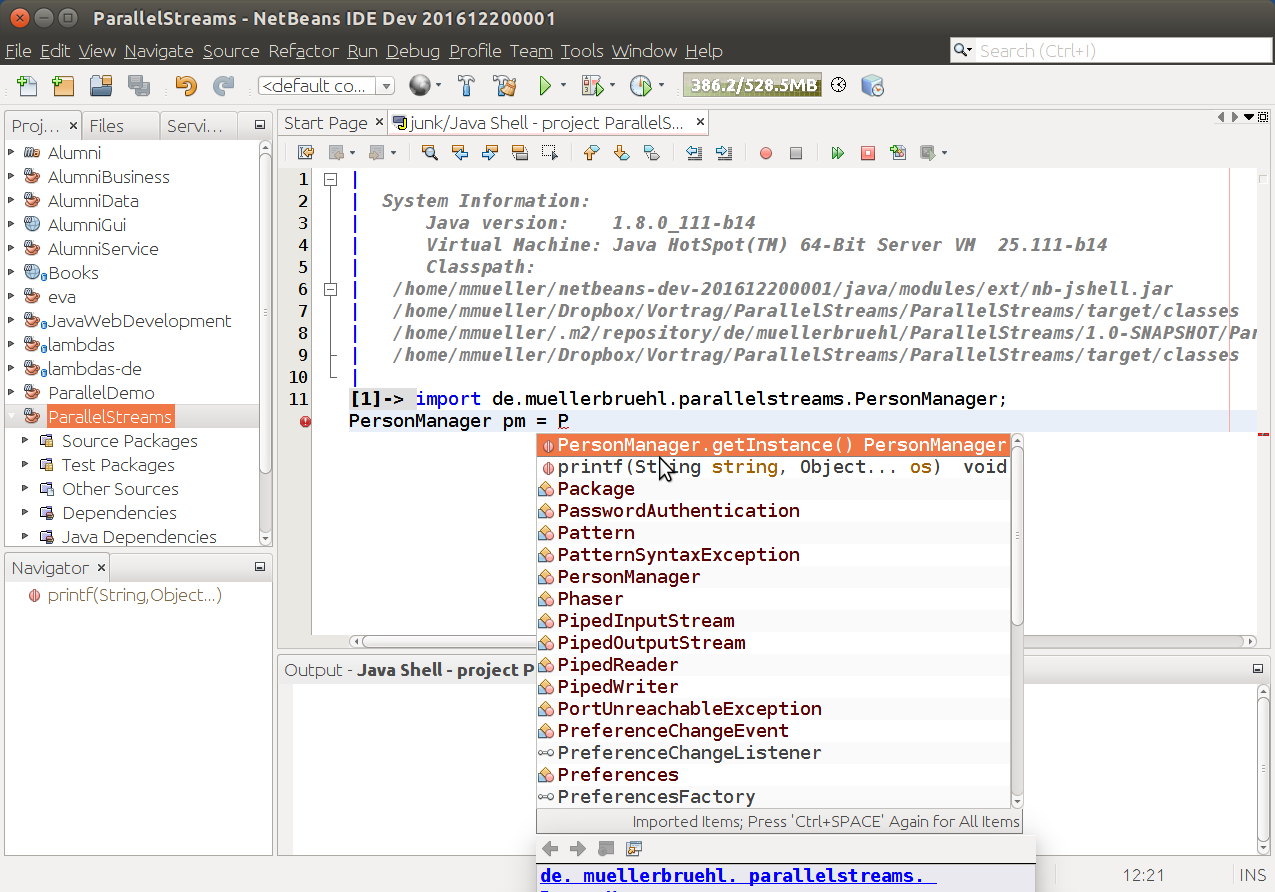Open the javadoc in external browser icon
Viewport: 1275px width, 892px height.
(633, 849)
